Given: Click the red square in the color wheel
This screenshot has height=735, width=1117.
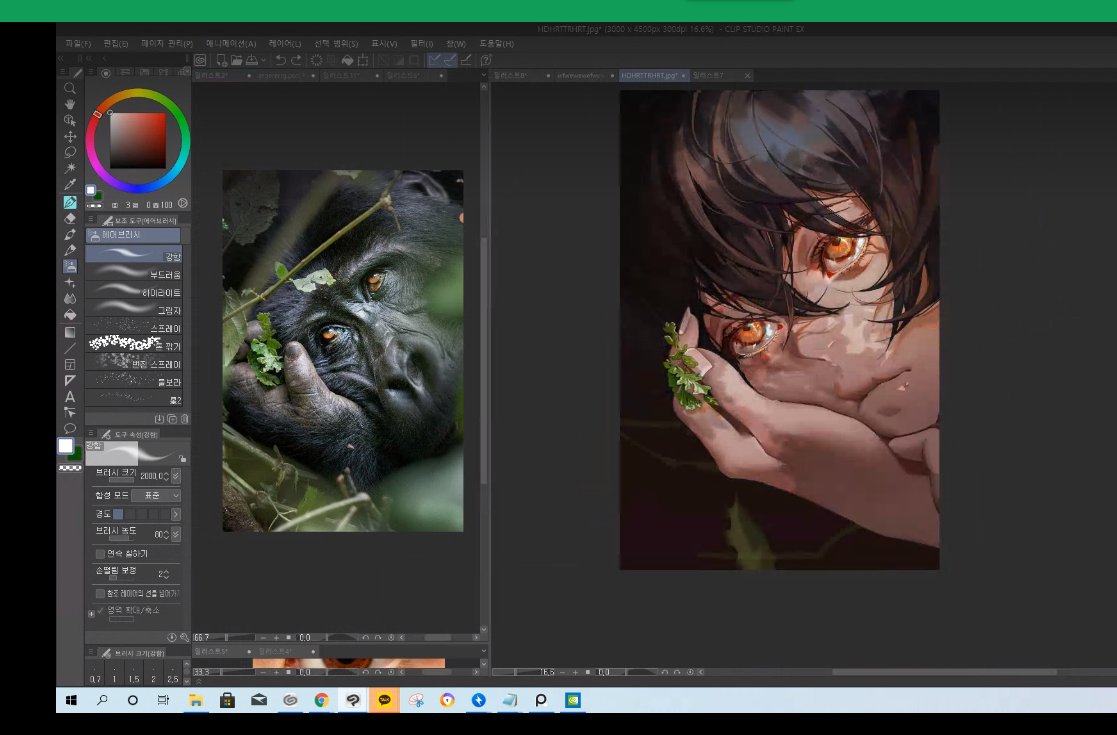Looking at the screenshot, I should click(x=137, y=140).
